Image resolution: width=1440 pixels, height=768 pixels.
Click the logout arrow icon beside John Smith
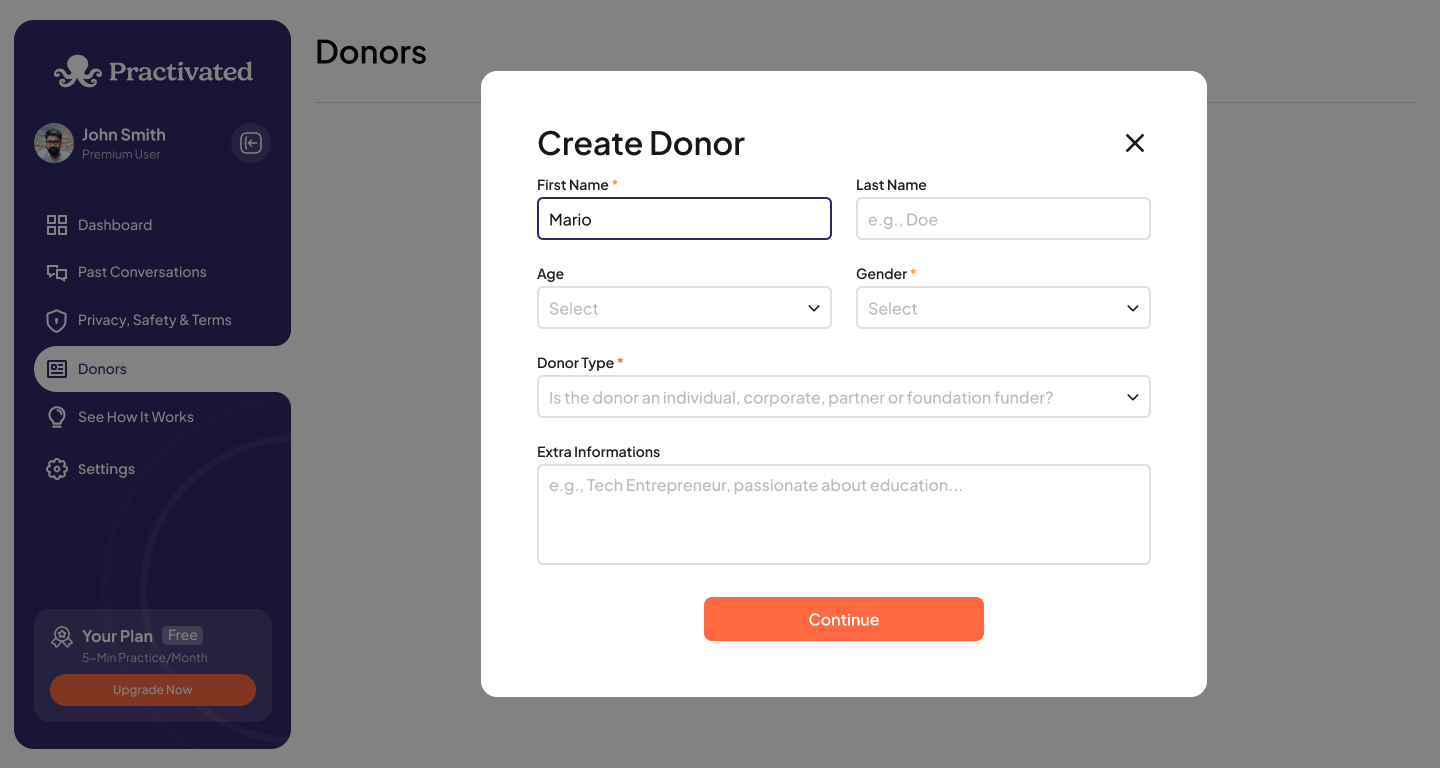[x=251, y=143]
